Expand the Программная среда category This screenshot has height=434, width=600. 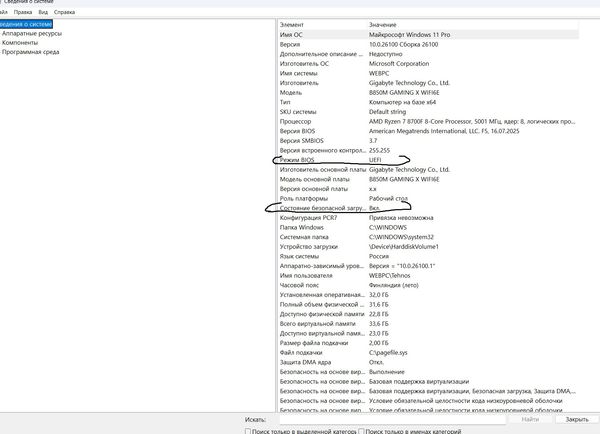[32, 54]
